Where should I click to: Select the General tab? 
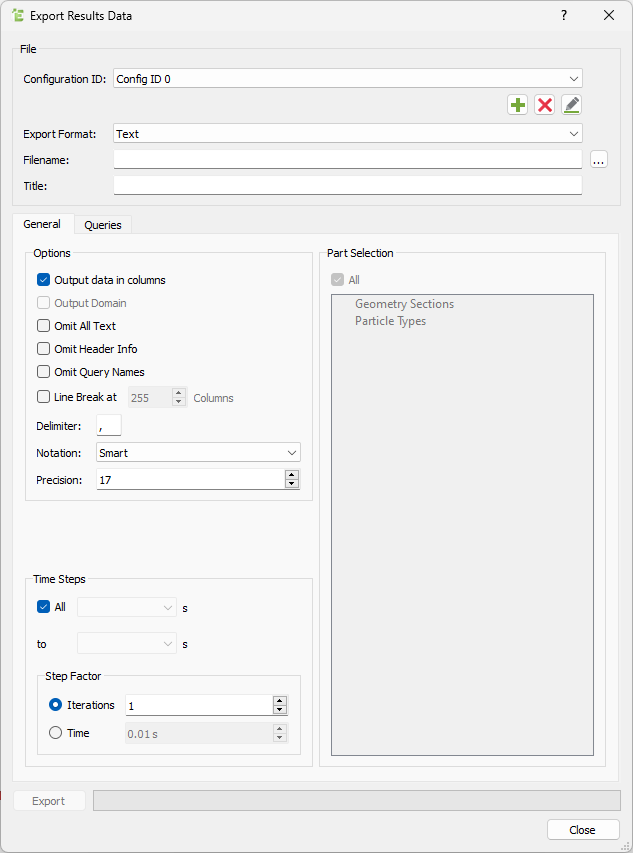[42, 224]
